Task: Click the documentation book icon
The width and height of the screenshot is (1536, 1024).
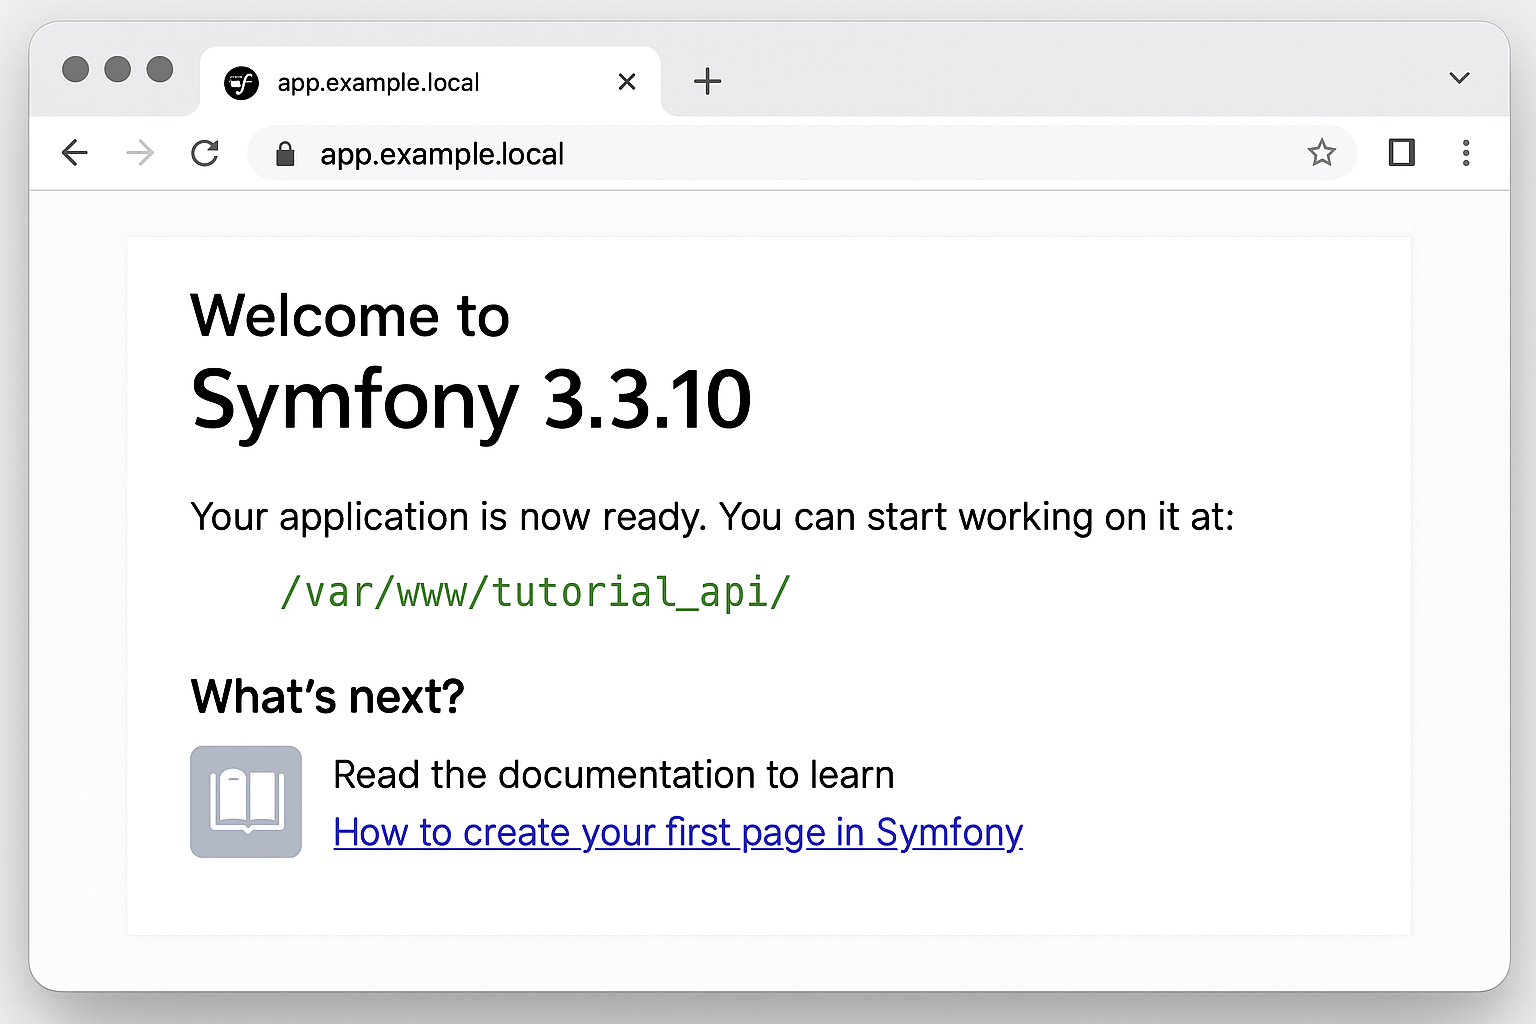Action: click(246, 801)
